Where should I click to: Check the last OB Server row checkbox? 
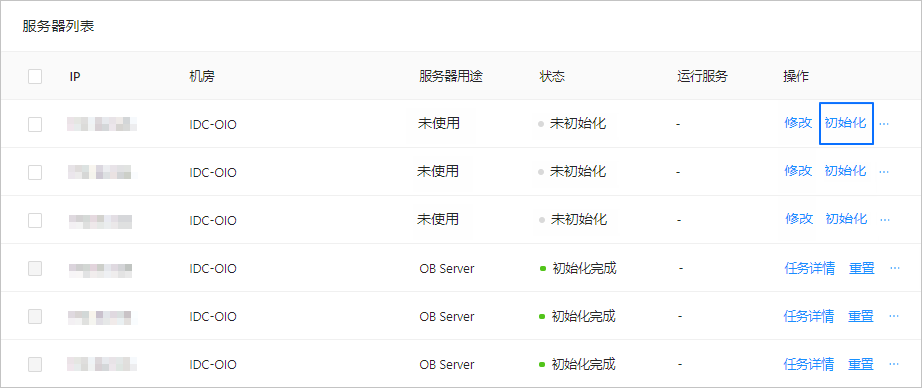[35, 364]
